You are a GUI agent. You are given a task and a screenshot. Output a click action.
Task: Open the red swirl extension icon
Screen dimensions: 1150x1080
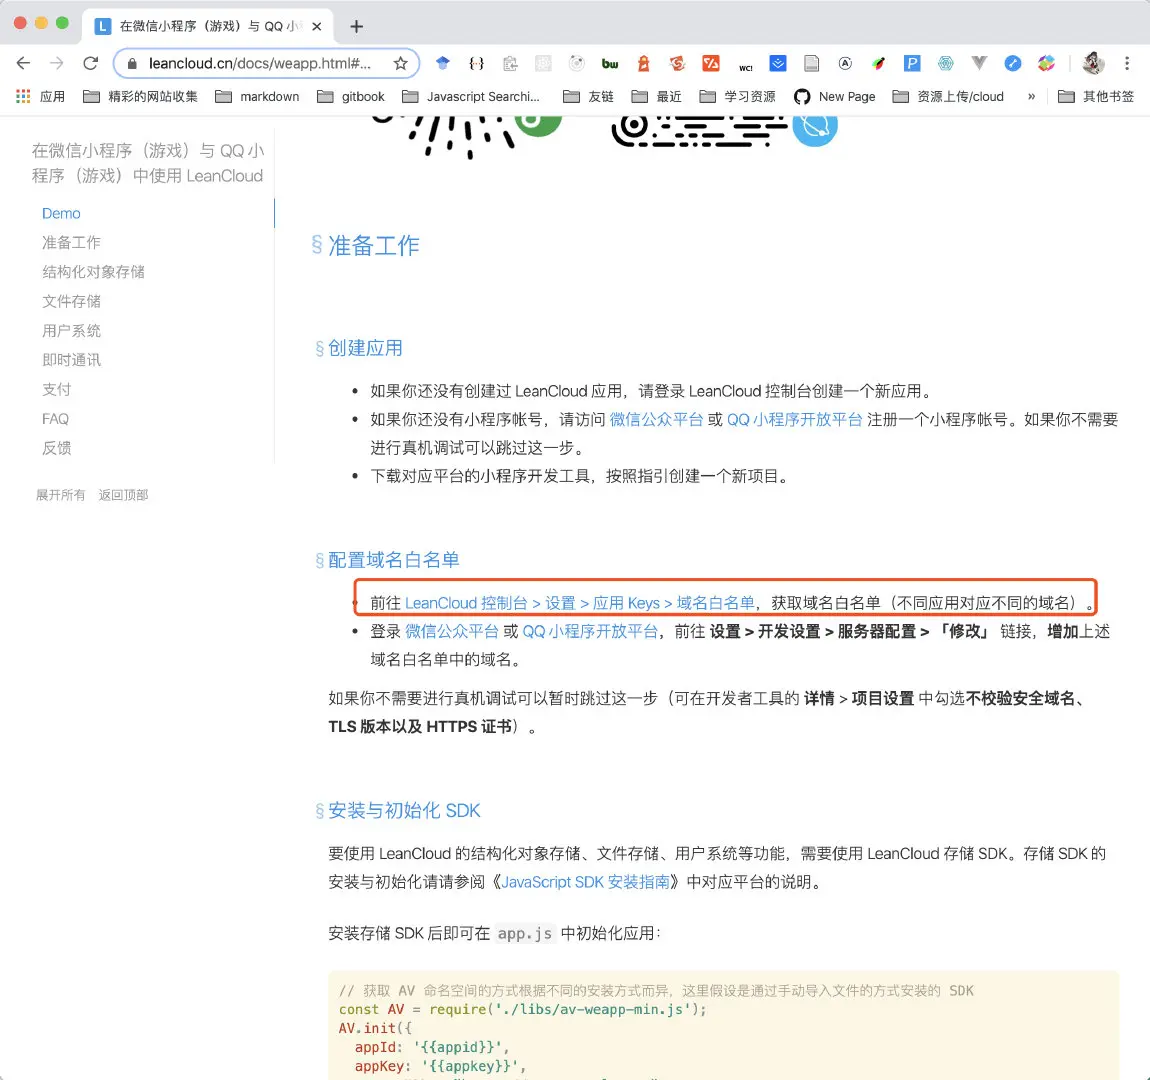[677, 64]
